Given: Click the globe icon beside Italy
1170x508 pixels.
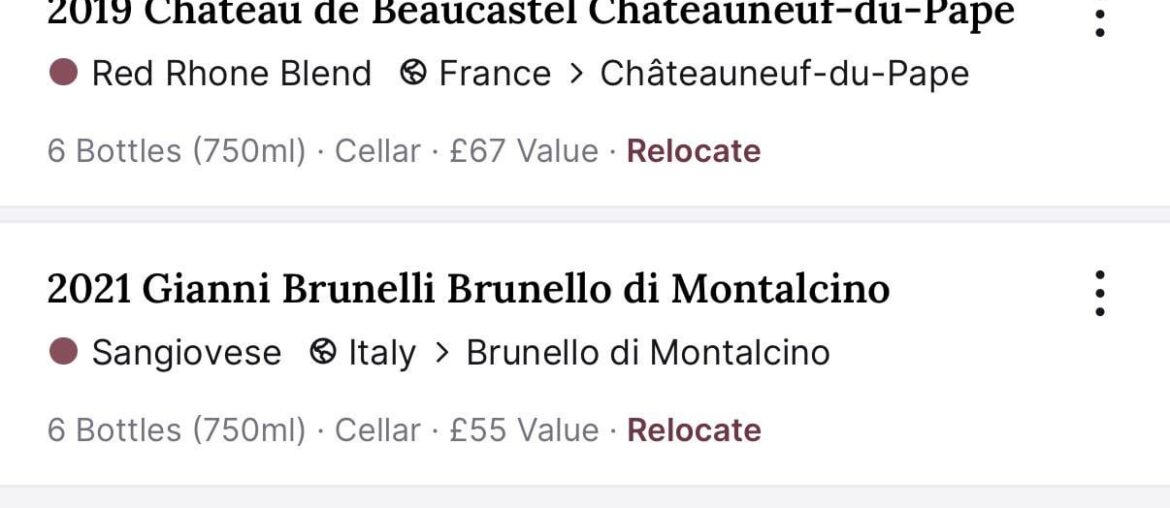Looking at the screenshot, I should (323, 353).
